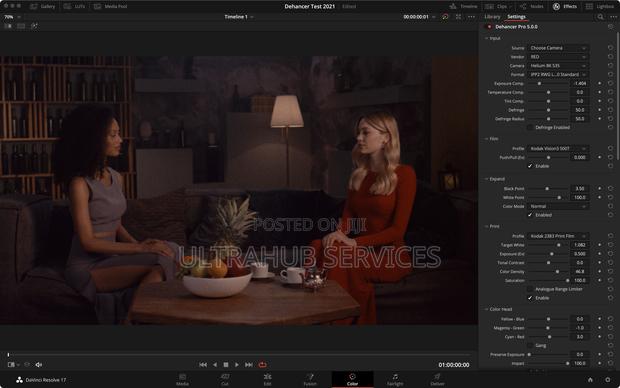Uncheck the Print section Enable checkbox

coord(530,298)
